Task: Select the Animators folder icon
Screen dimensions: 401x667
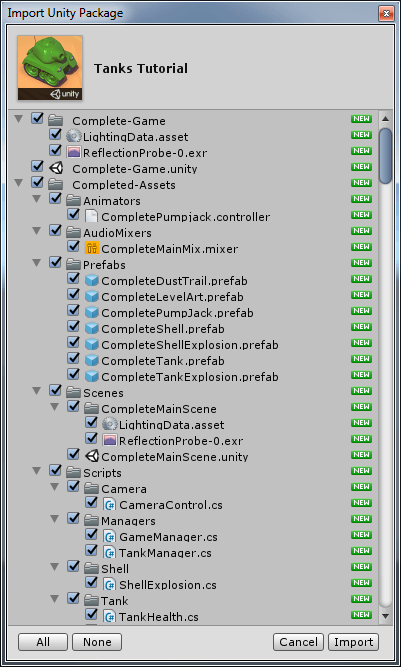Action: (x=74, y=200)
